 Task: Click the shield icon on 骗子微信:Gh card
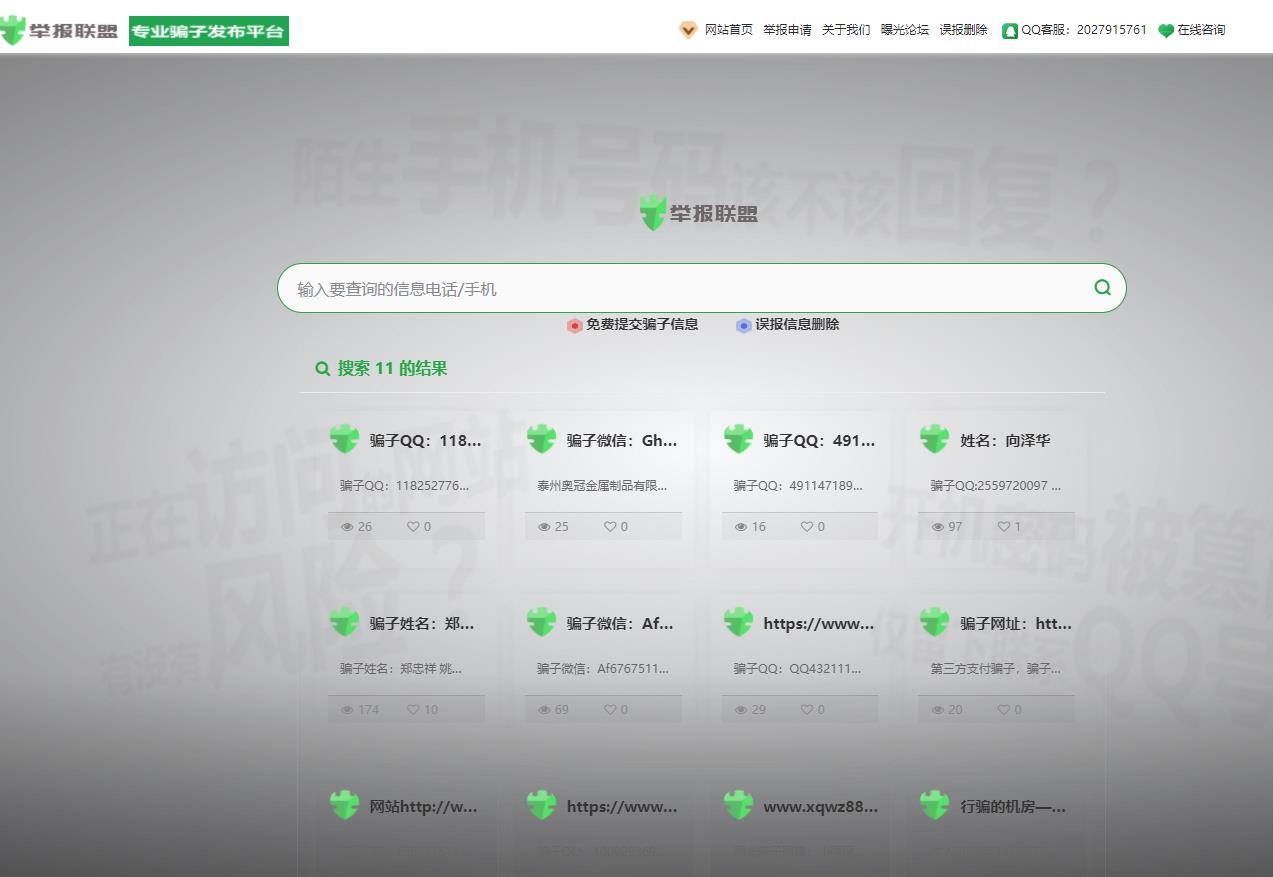541,439
